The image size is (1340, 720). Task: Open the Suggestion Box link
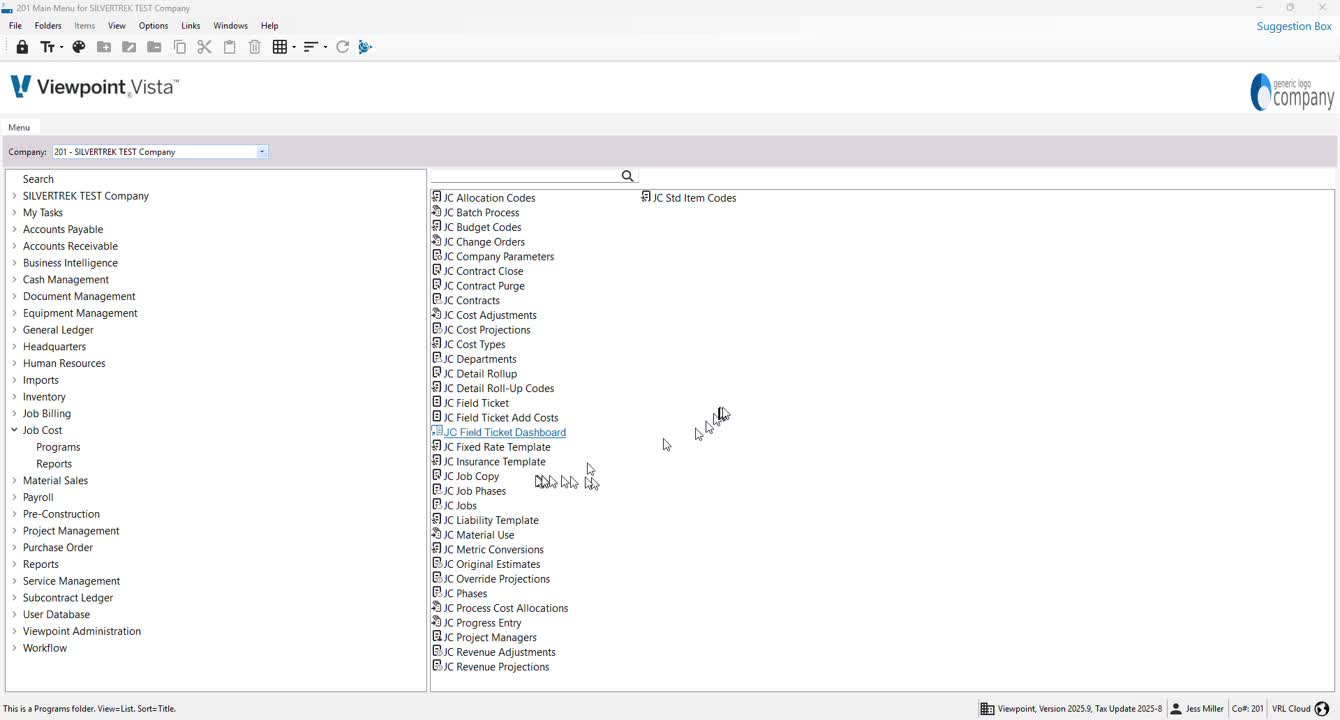coord(1294,26)
